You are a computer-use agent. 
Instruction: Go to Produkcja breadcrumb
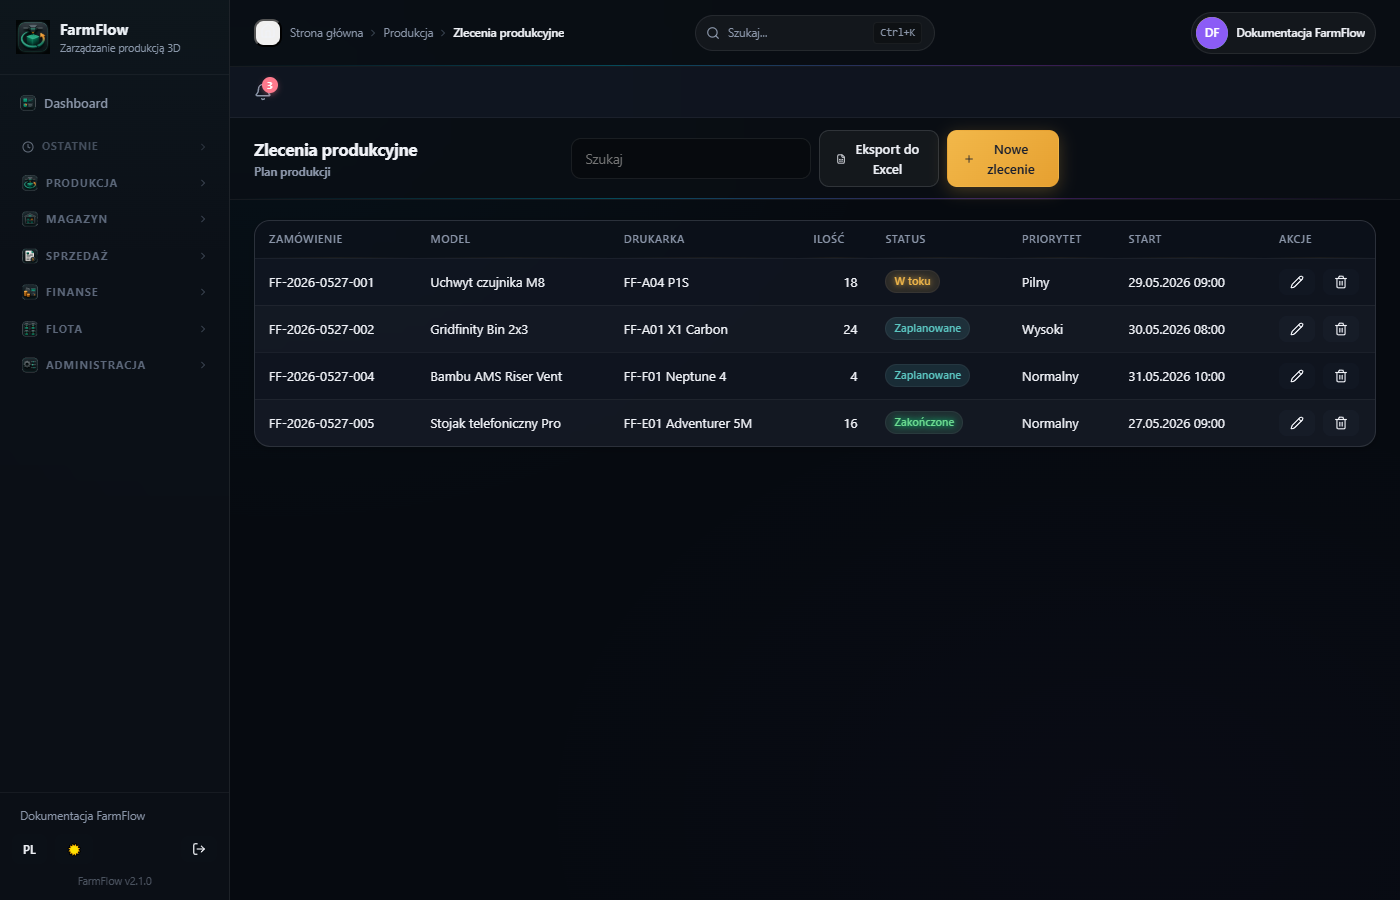click(408, 33)
